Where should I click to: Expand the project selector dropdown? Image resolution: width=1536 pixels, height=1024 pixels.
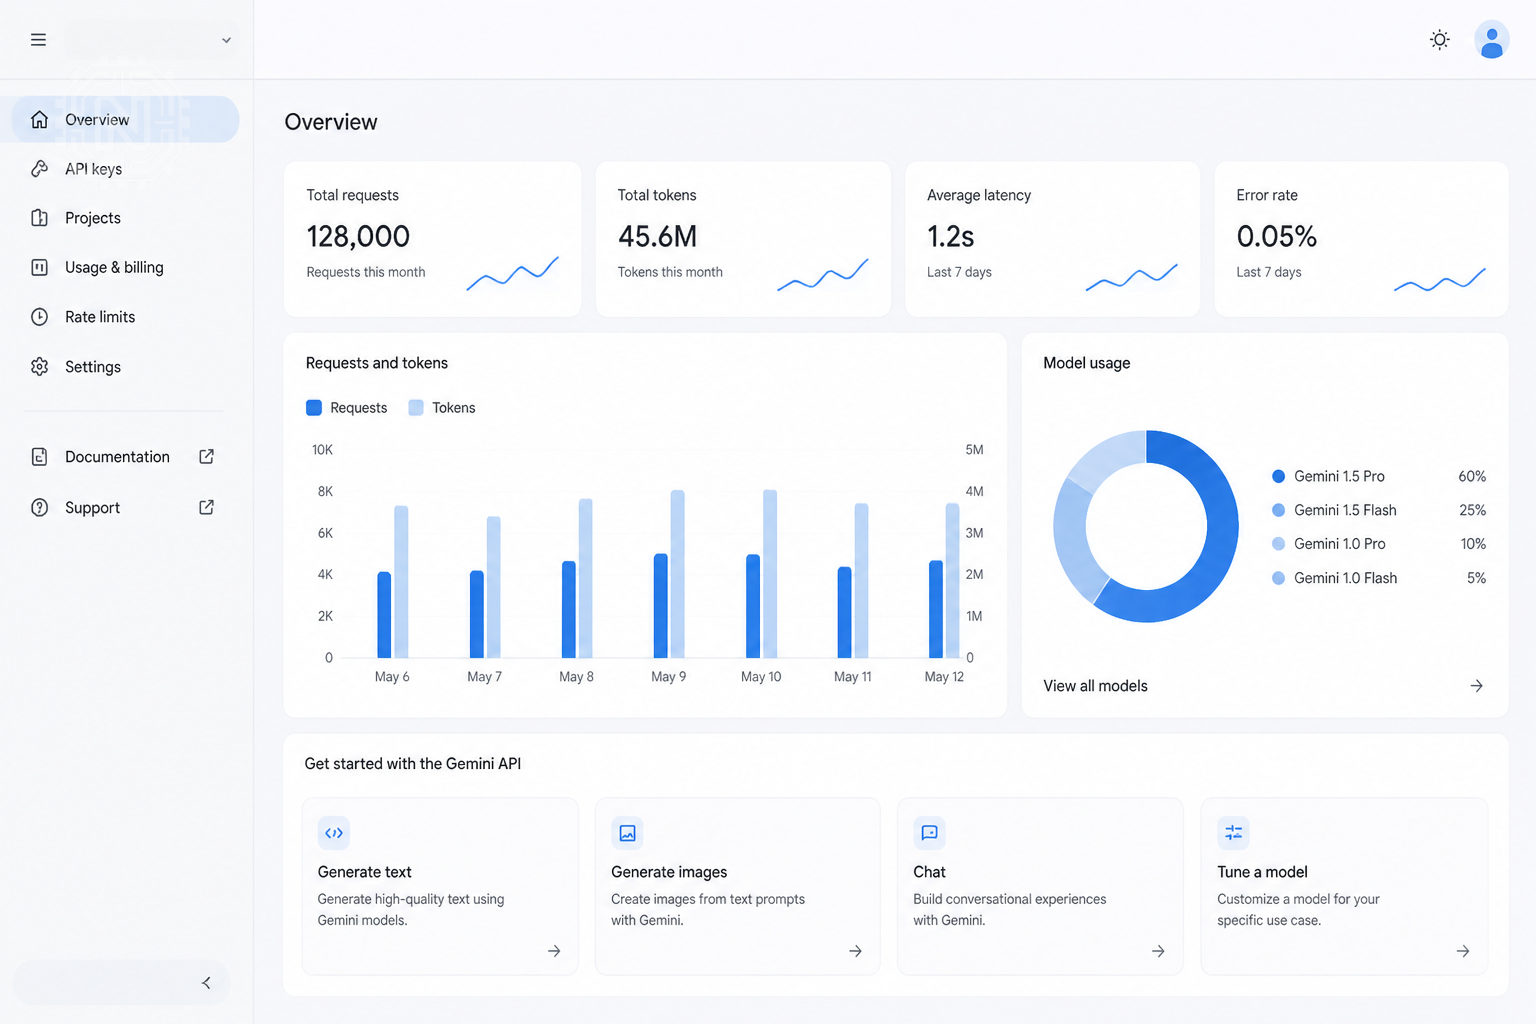[x=152, y=40]
